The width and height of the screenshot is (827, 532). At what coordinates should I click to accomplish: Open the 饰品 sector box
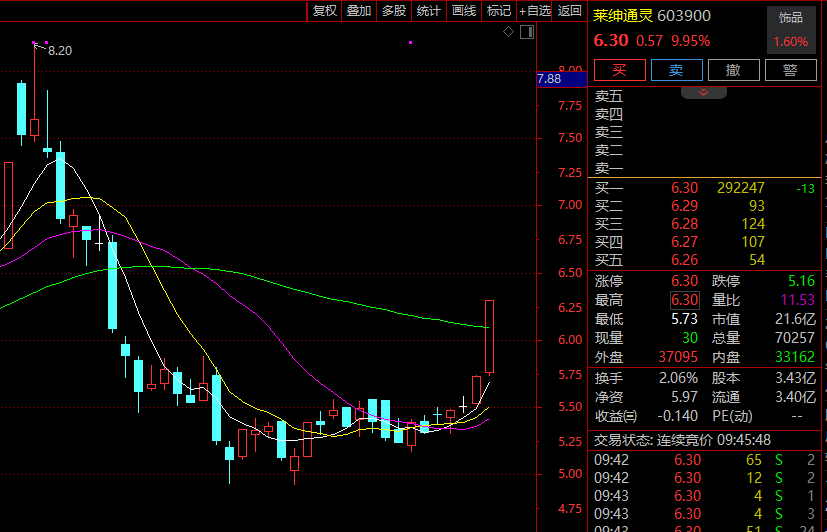click(x=791, y=29)
